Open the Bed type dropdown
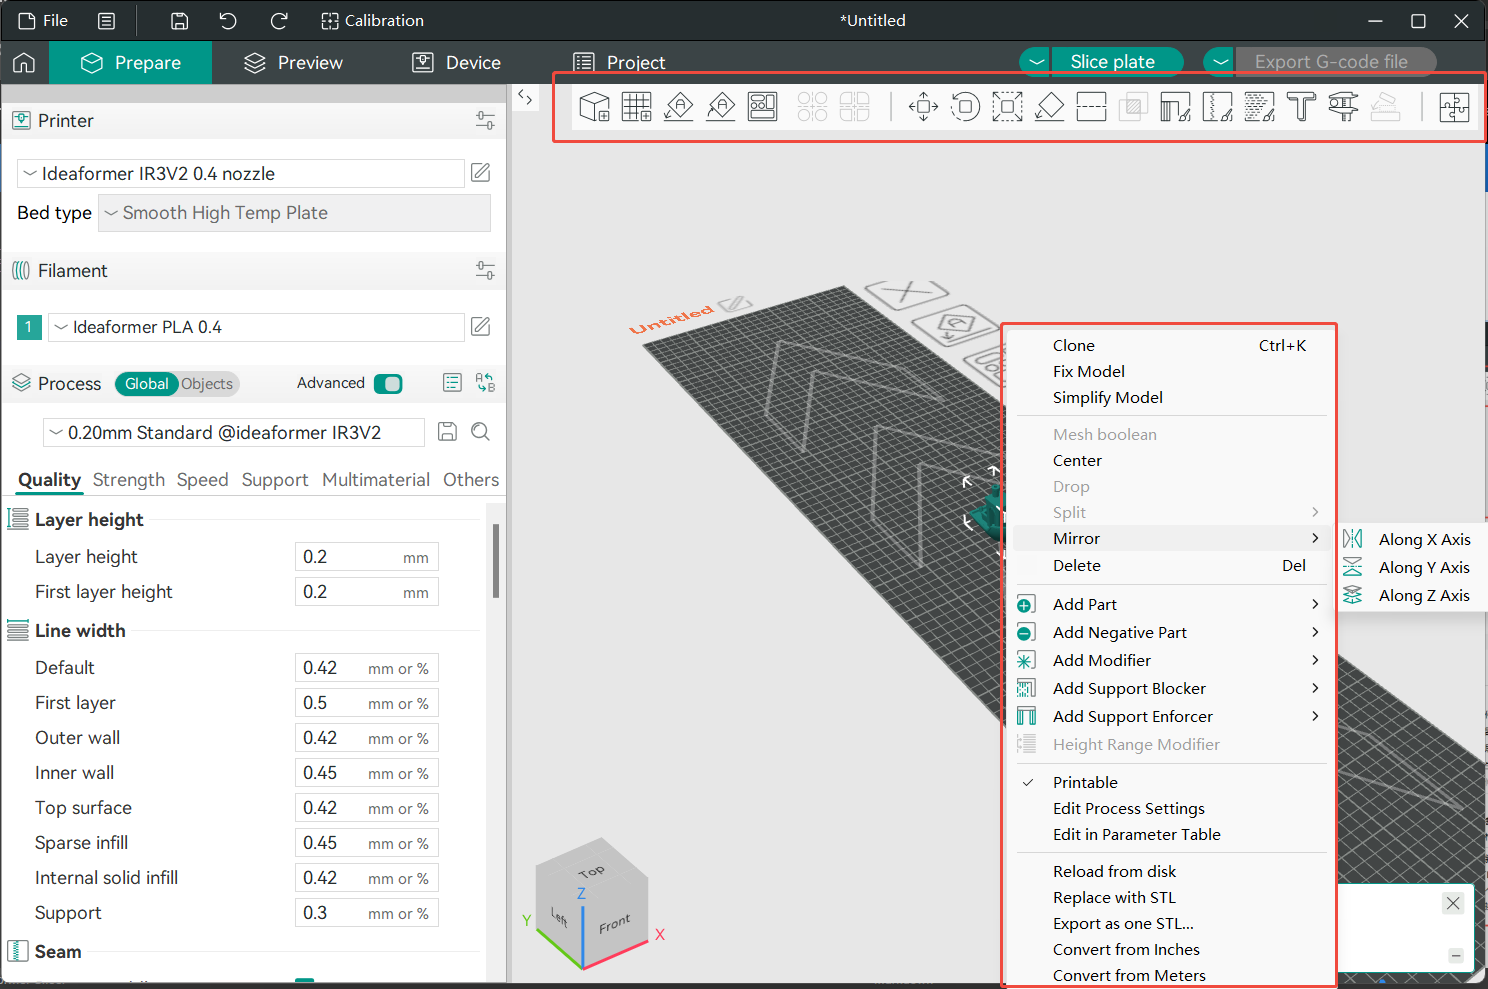 point(294,213)
